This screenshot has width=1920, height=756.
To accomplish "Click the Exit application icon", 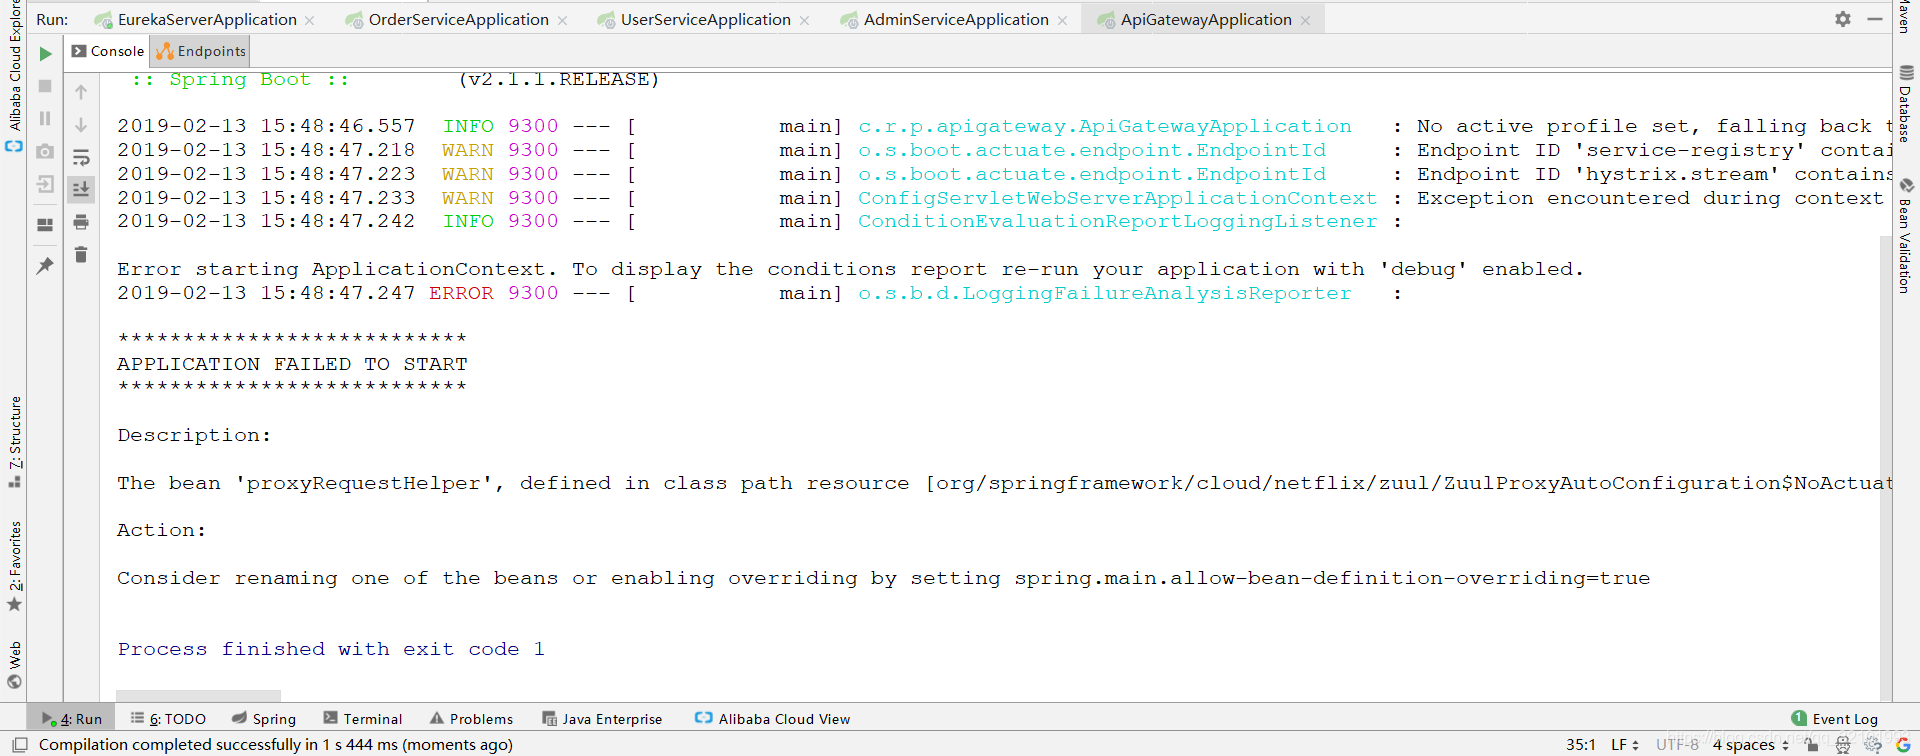I will pos(45,184).
